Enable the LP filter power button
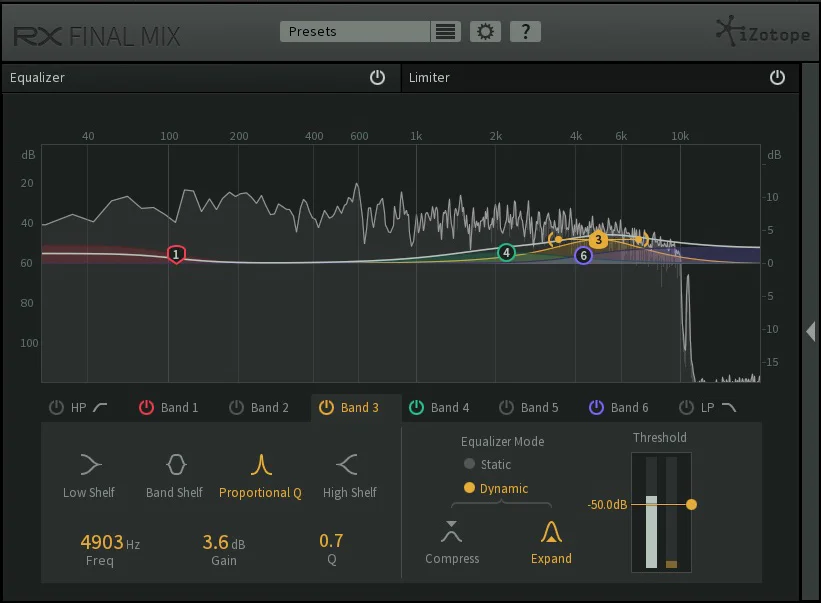821x603 pixels. 686,407
